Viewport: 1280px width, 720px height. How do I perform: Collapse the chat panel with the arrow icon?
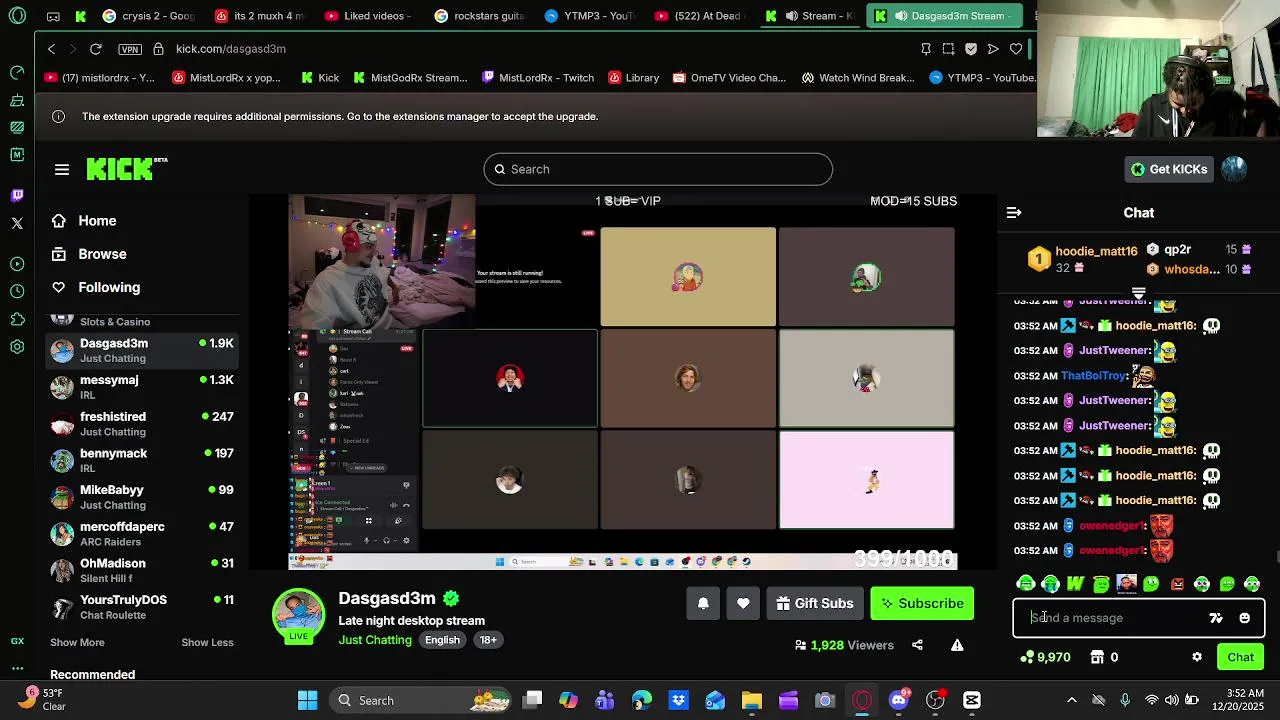tap(1014, 213)
